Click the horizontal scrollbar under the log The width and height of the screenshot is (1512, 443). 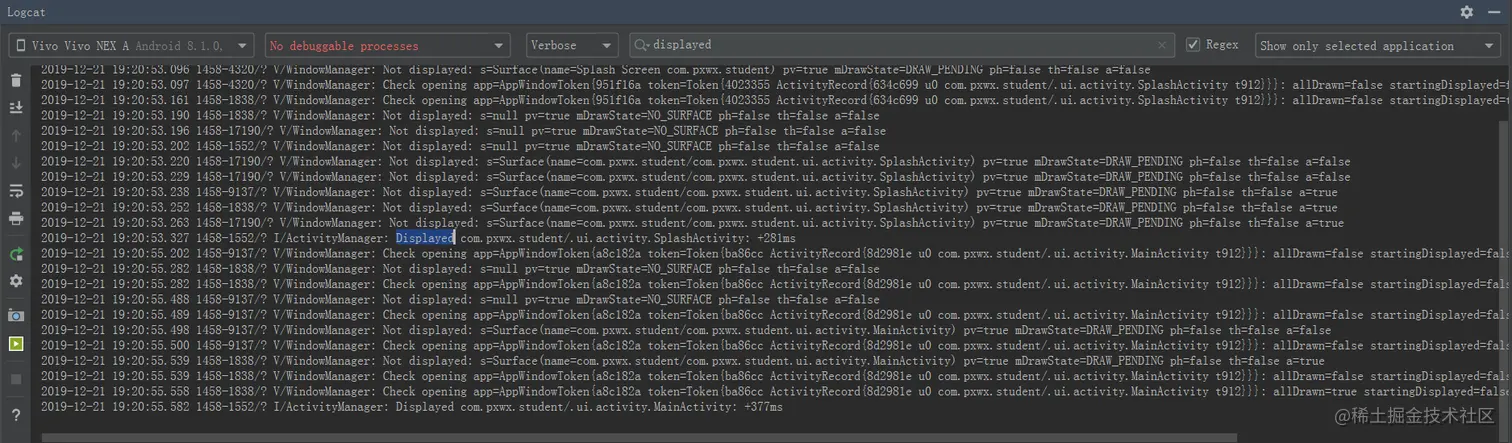click(640, 438)
